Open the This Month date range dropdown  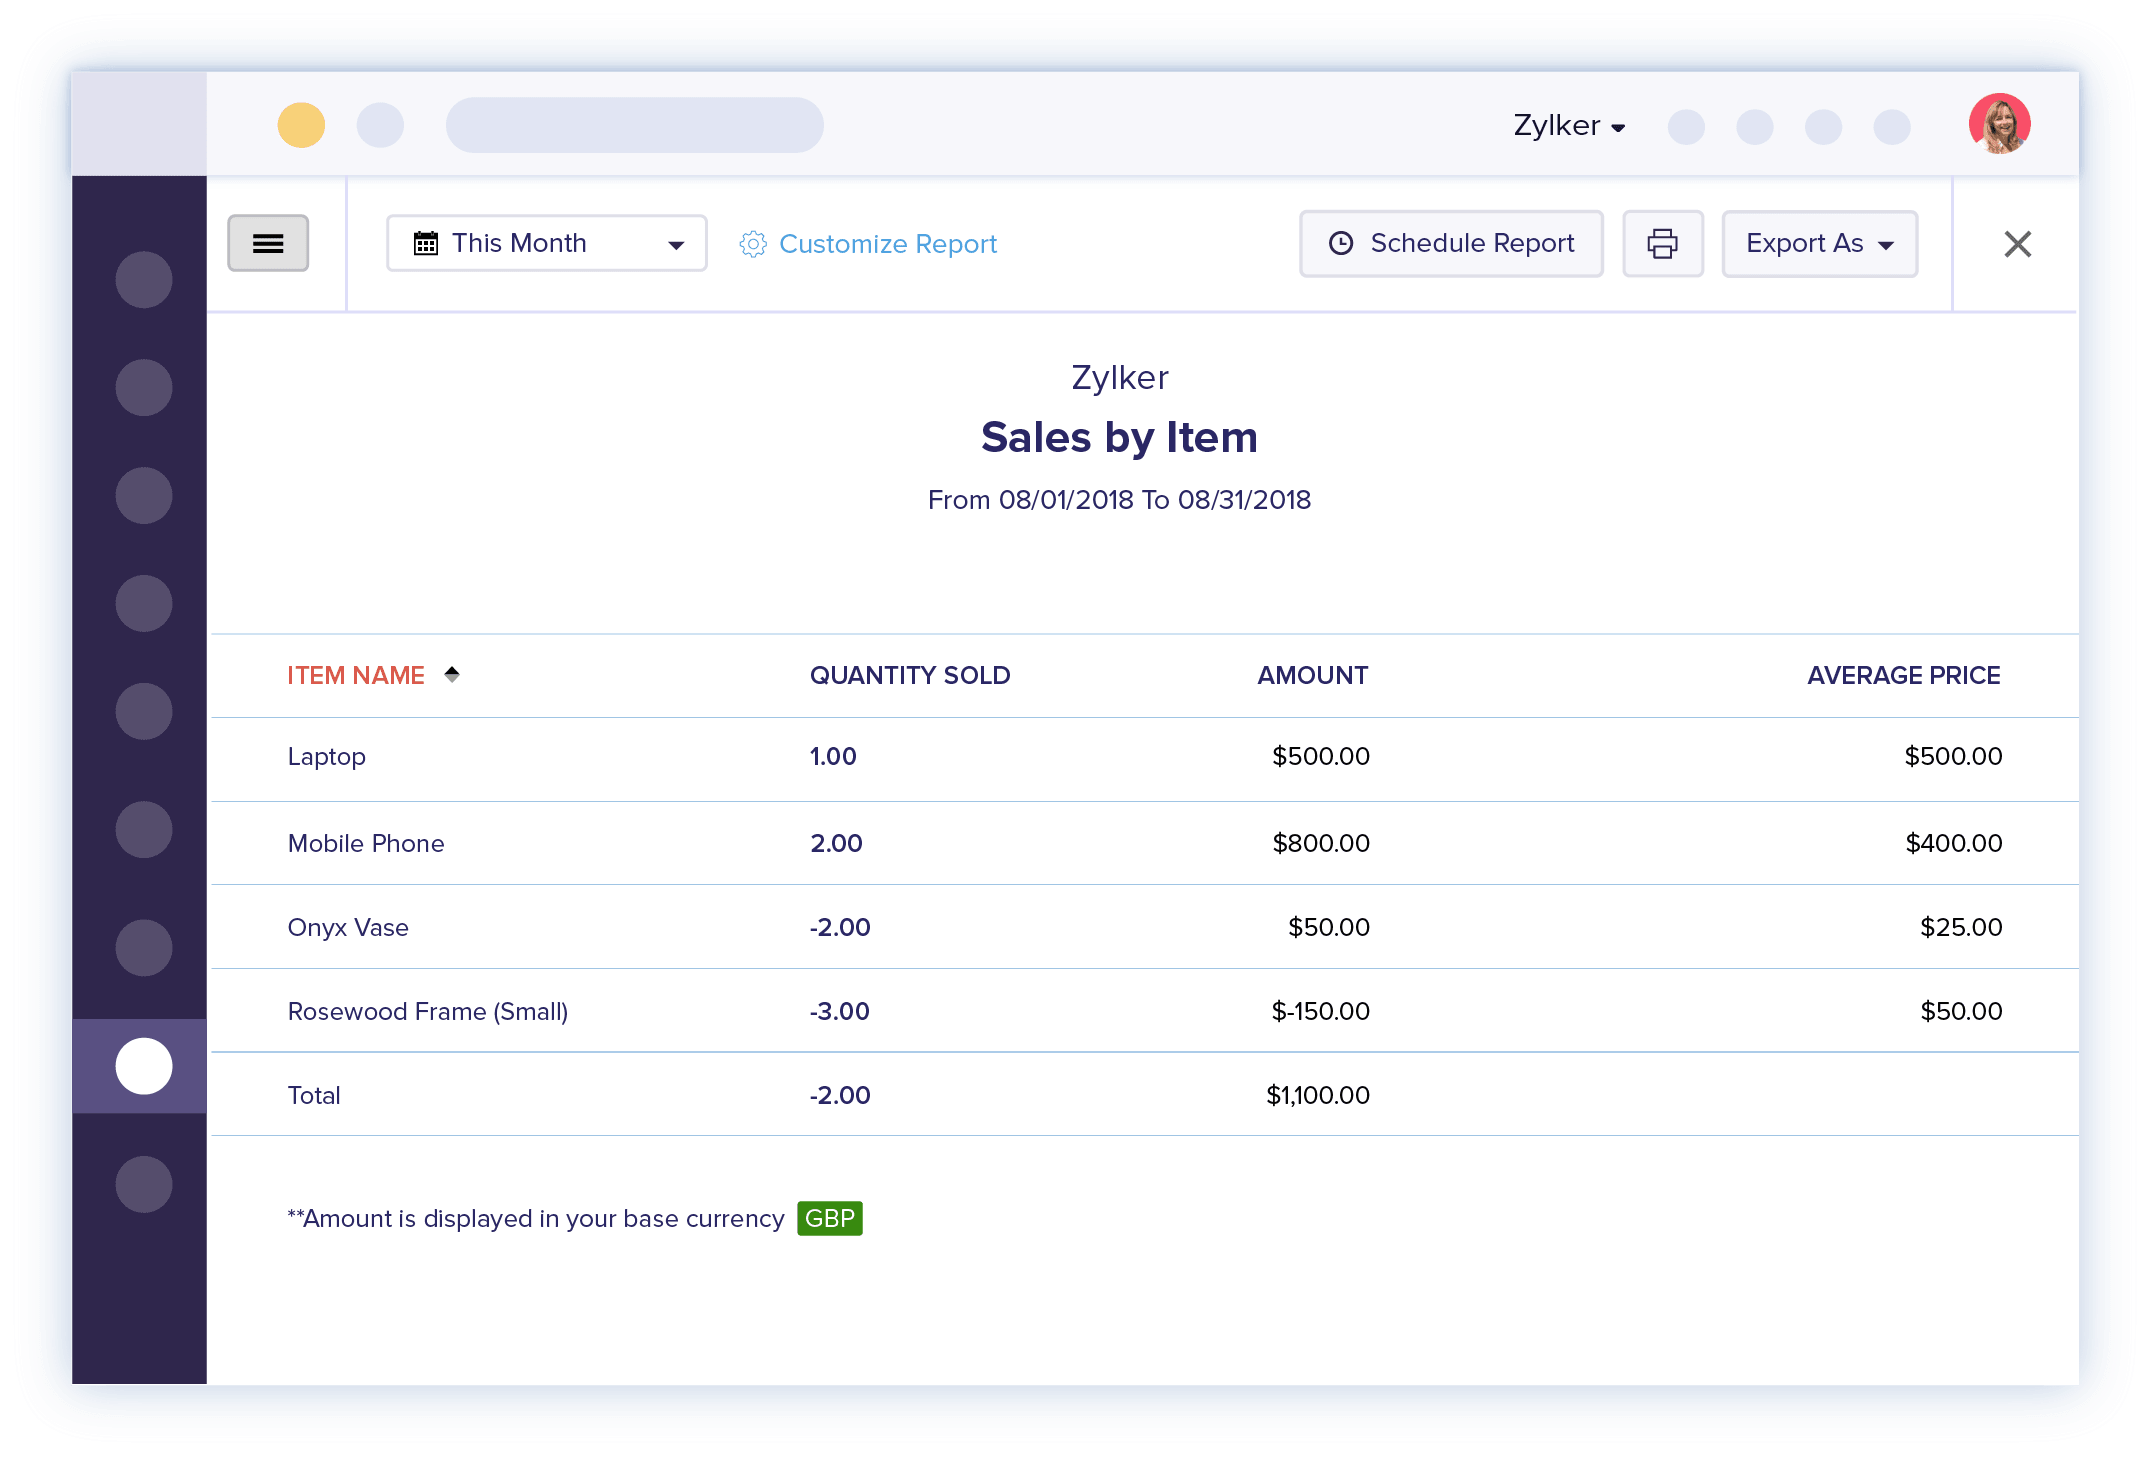pyautogui.click(x=546, y=242)
